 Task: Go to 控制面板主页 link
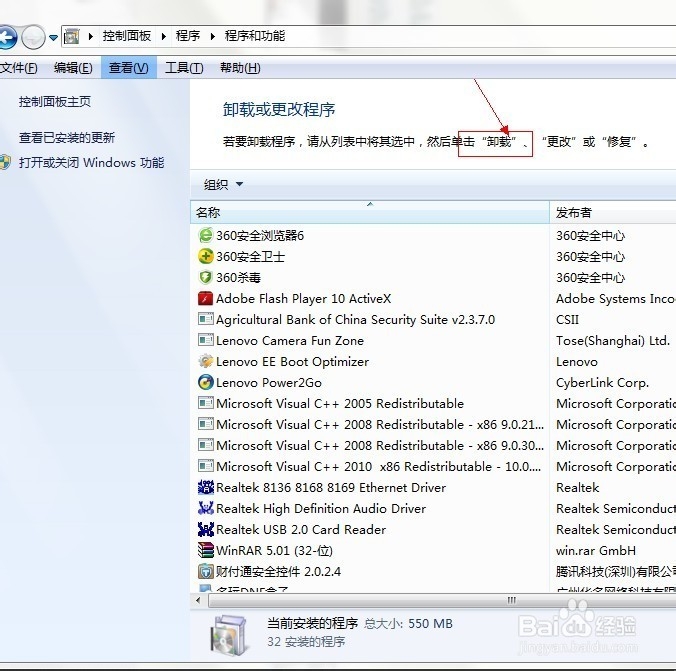55,102
